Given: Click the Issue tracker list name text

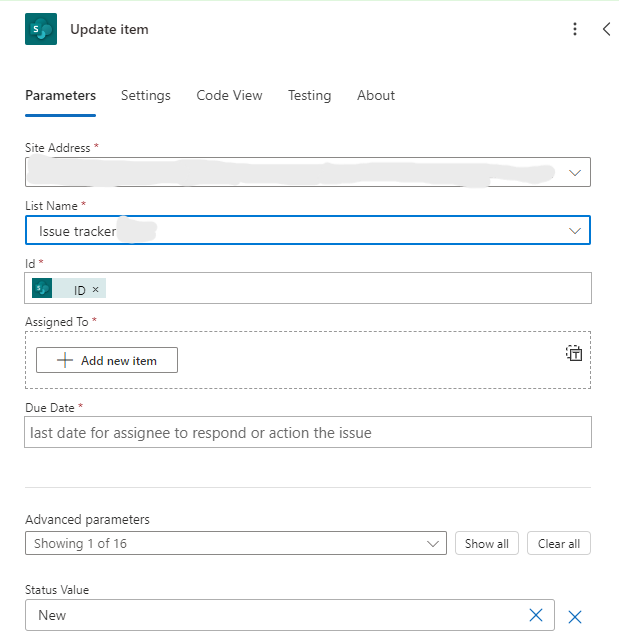Looking at the screenshot, I should 77,231.
